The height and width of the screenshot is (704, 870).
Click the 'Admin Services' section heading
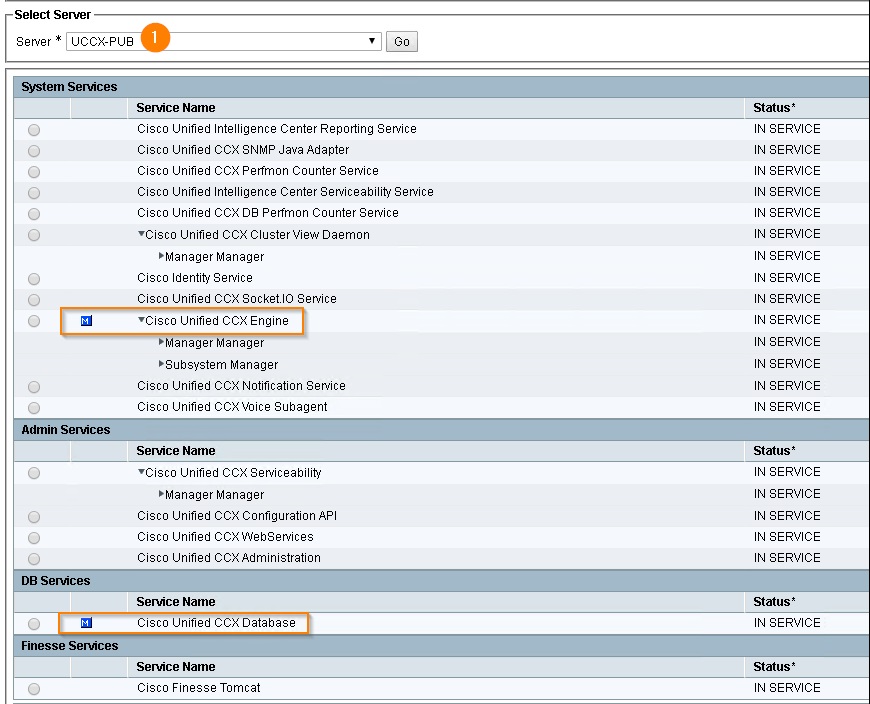pyautogui.click(x=65, y=430)
